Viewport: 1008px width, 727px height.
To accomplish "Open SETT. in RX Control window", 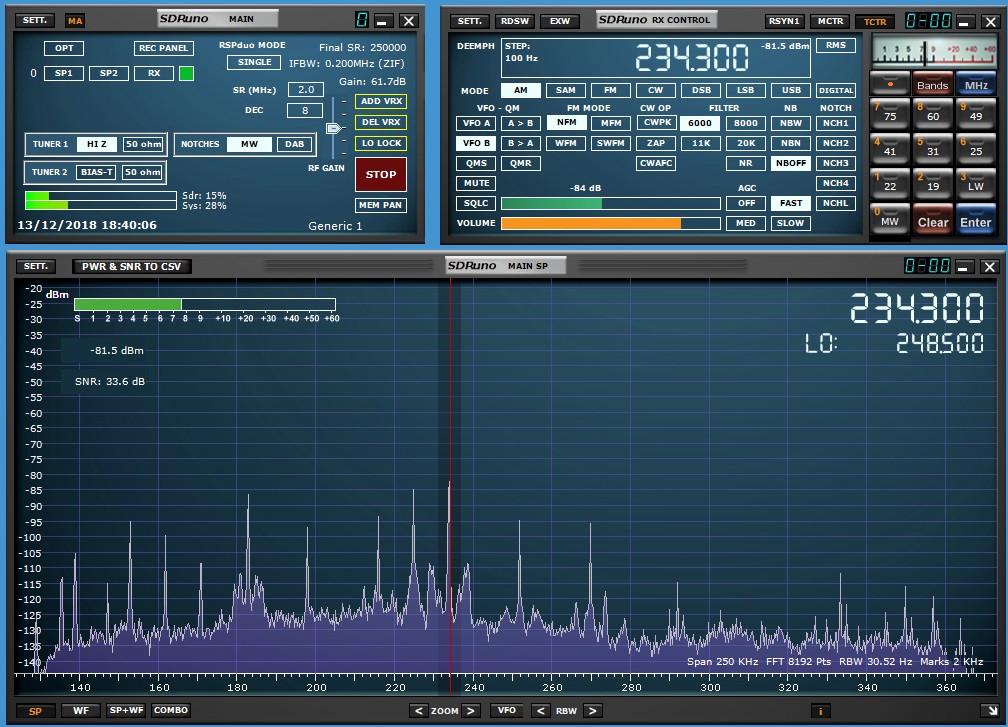I will pyautogui.click(x=469, y=21).
